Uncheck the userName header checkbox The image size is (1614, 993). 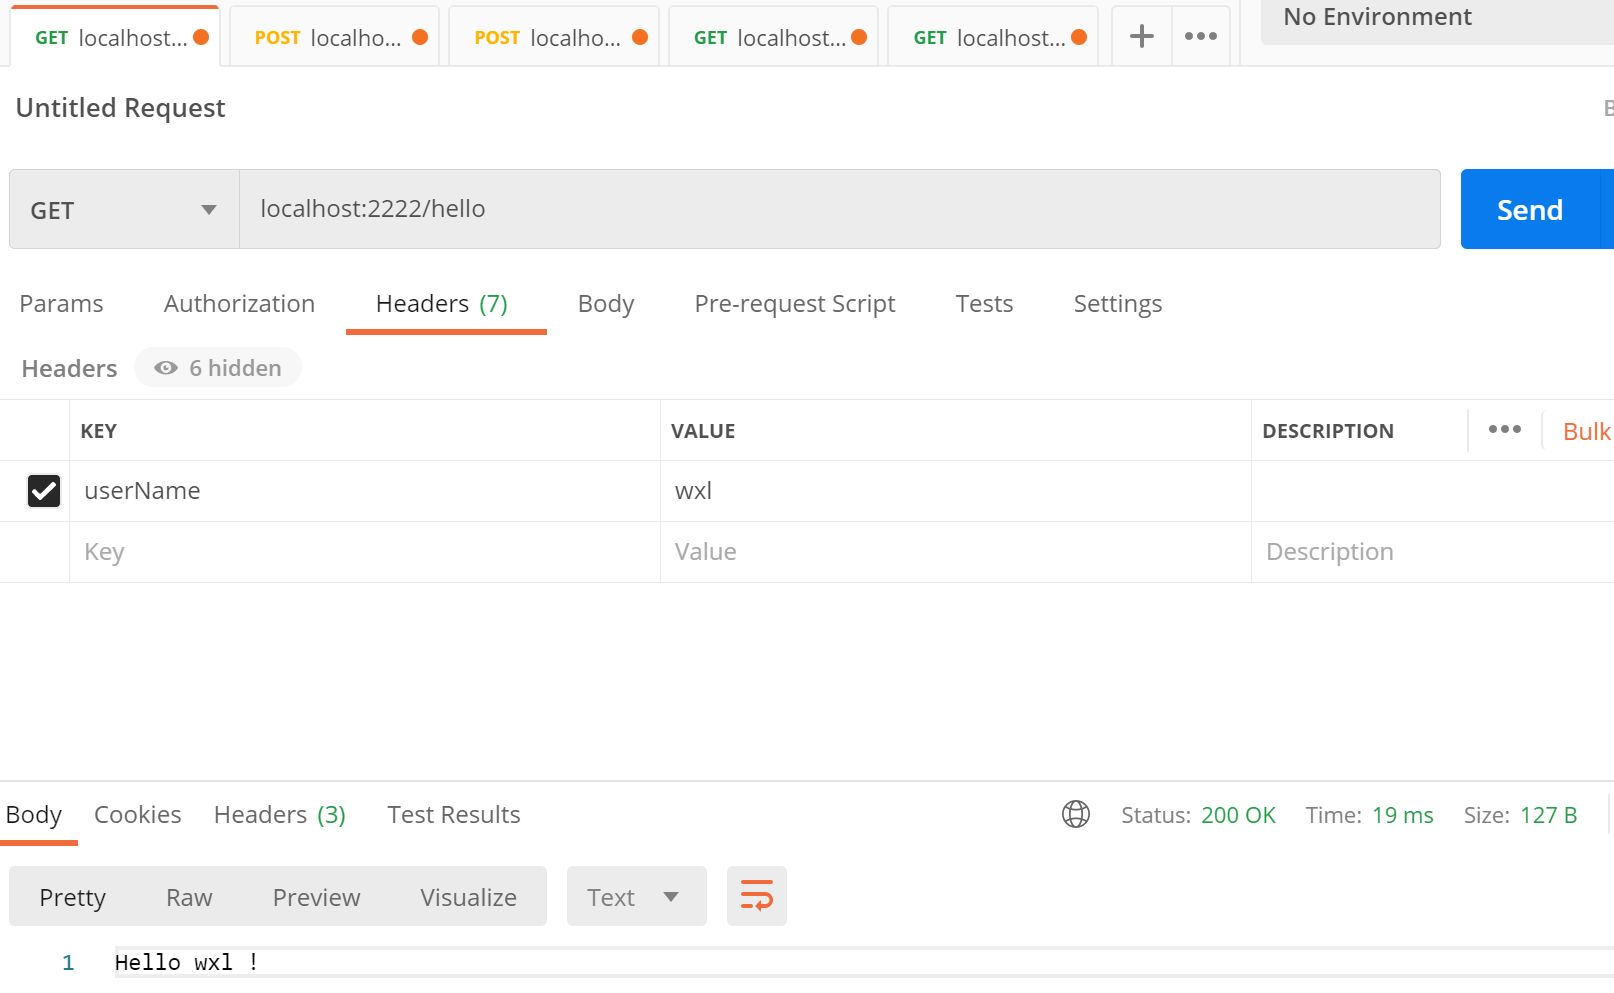44,491
